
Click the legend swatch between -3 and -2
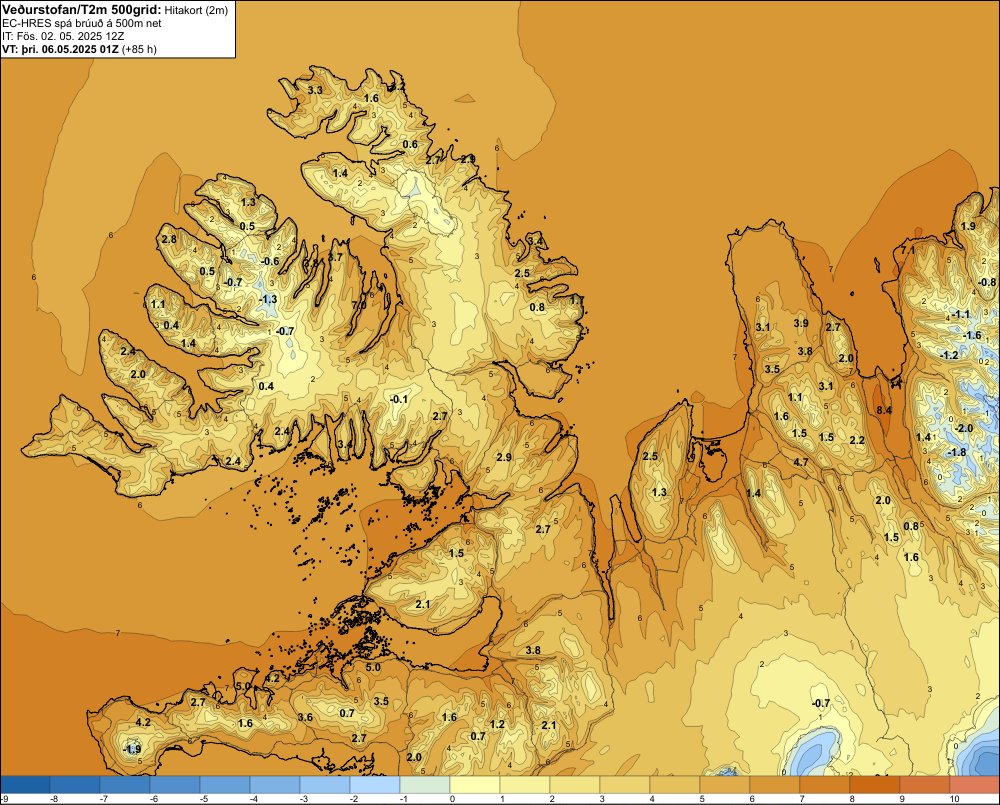(325, 784)
